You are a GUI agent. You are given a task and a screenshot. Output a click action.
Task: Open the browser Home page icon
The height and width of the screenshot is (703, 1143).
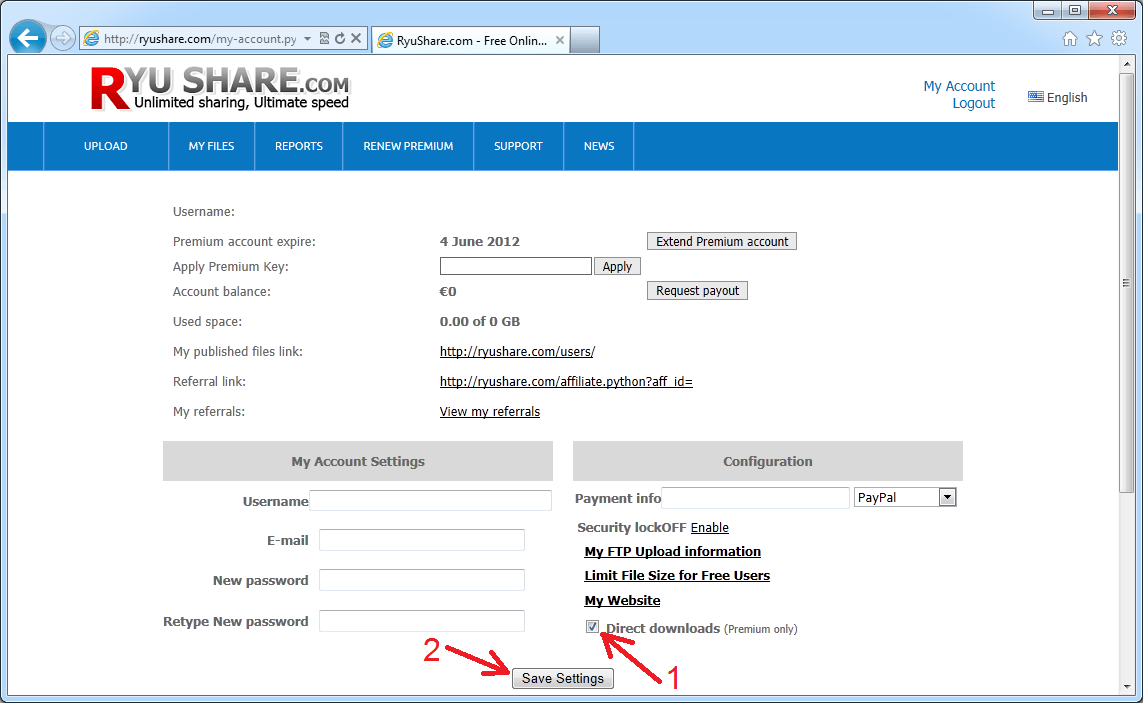1069,39
